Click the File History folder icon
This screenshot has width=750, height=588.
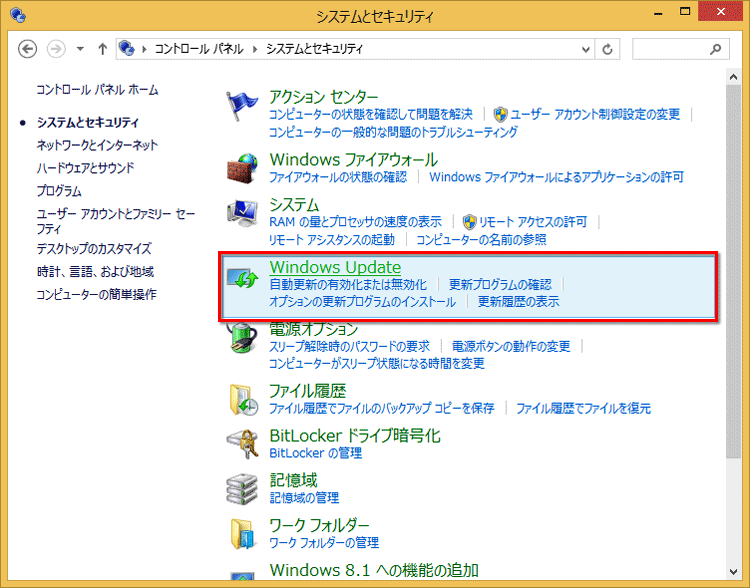[242, 399]
